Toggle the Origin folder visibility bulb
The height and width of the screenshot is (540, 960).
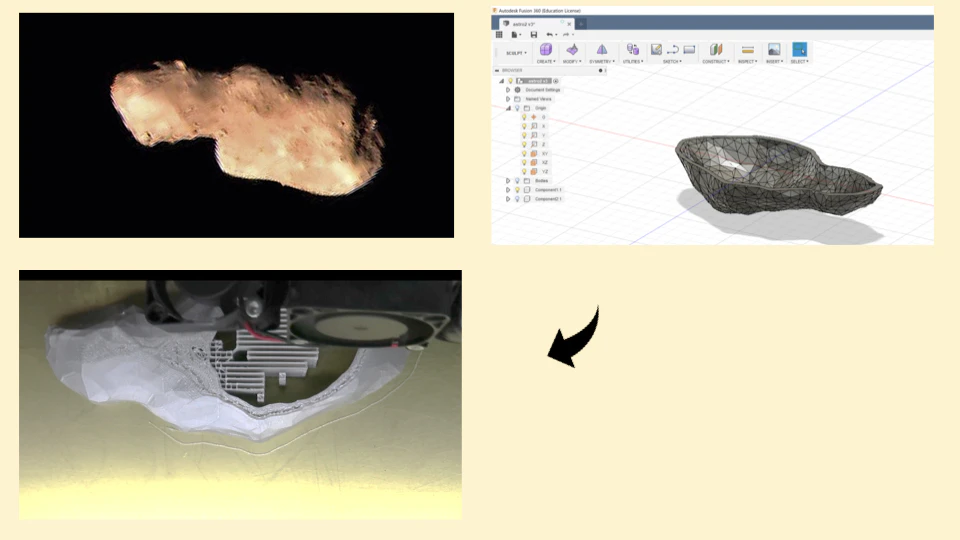(517, 108)
